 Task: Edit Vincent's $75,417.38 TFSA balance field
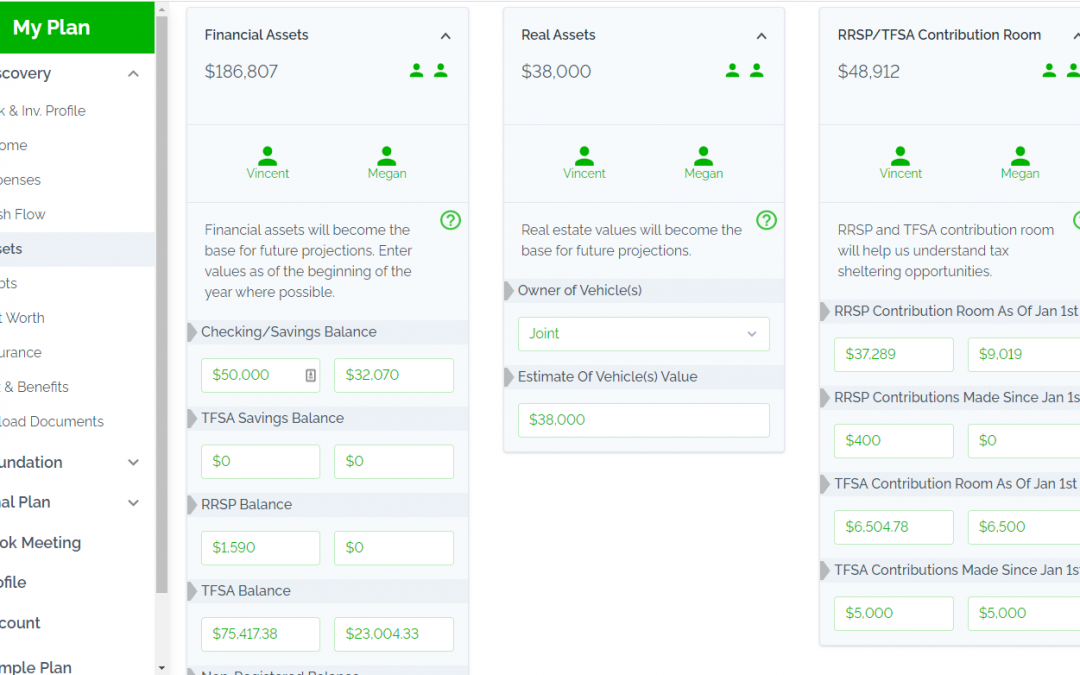pos(260,634)
